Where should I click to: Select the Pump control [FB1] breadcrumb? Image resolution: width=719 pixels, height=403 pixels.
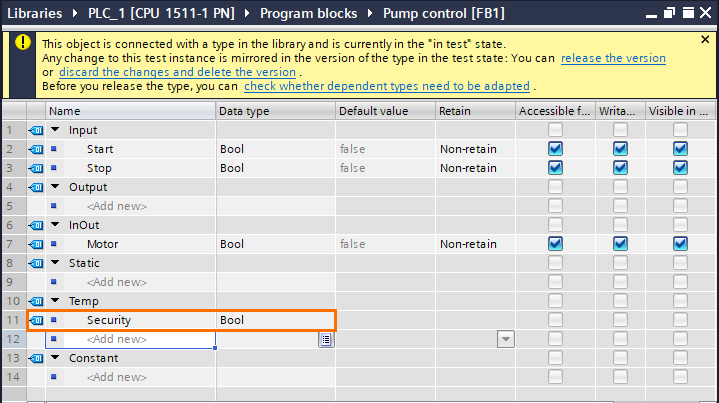[443, 13]
